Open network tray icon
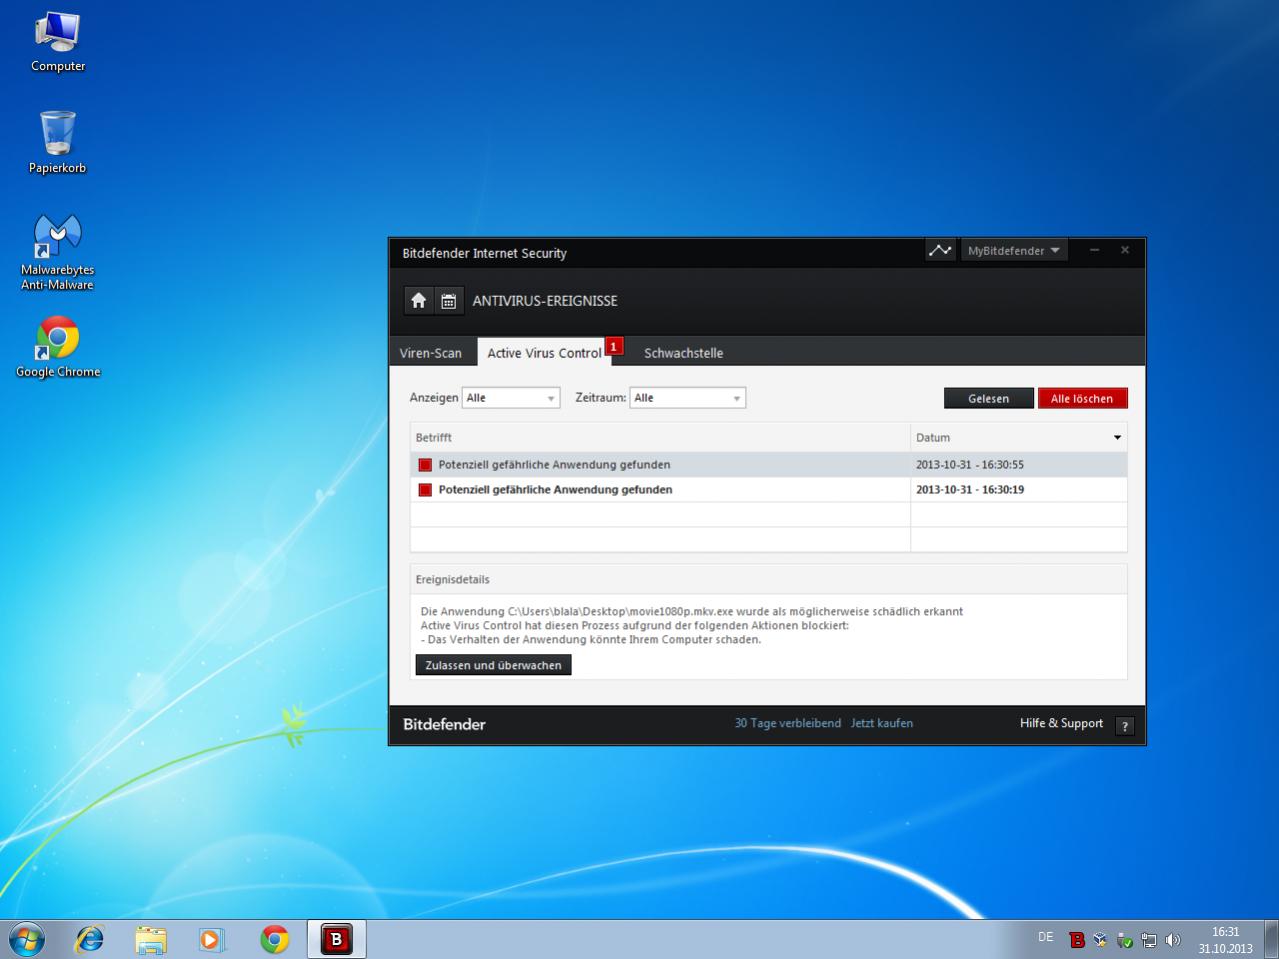 click(1149, 940)
